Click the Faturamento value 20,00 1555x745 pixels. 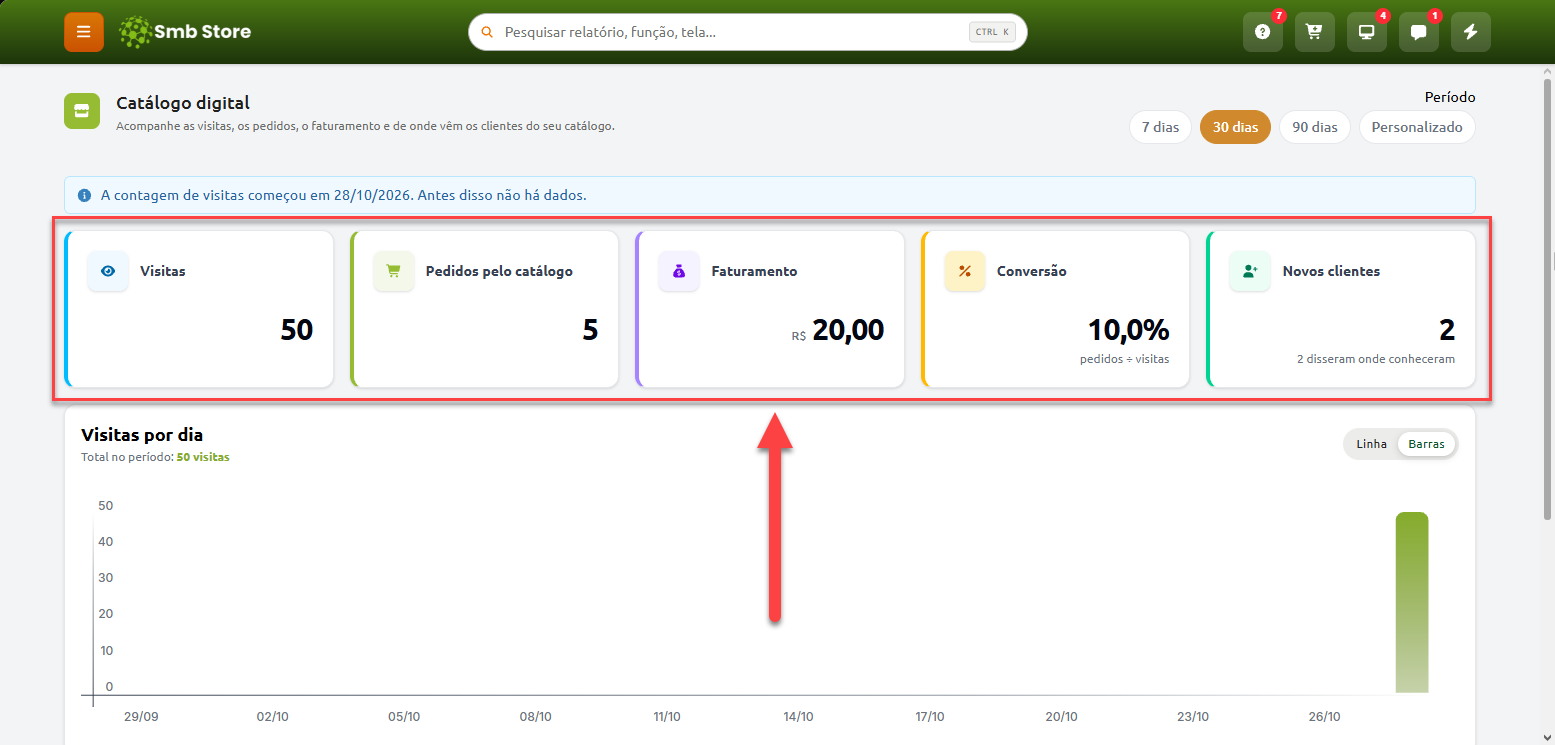tap(848, 330)
